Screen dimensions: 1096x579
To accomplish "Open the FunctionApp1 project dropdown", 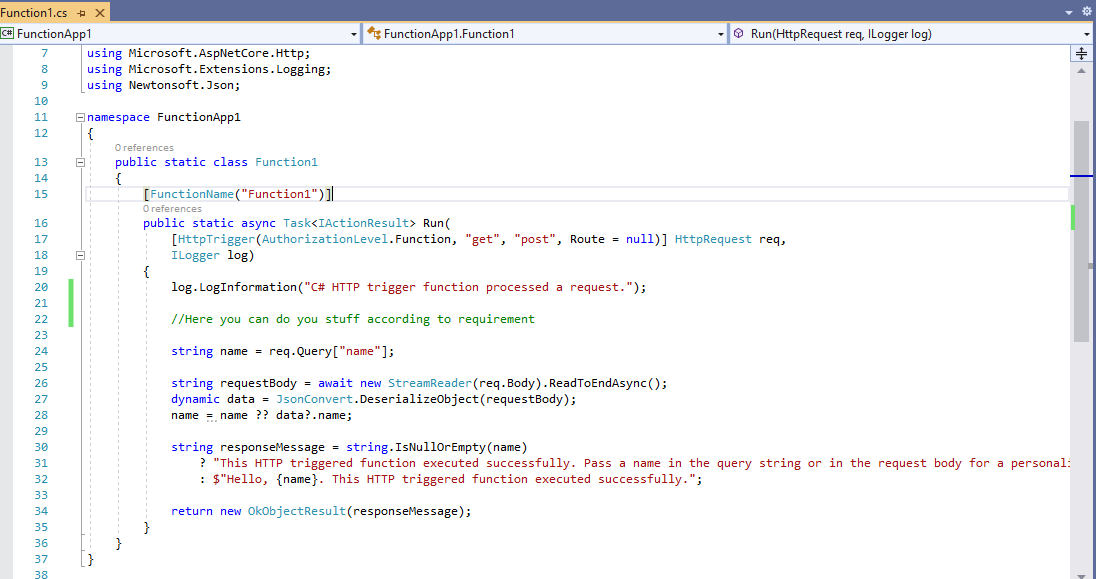I will pos(352,33).
